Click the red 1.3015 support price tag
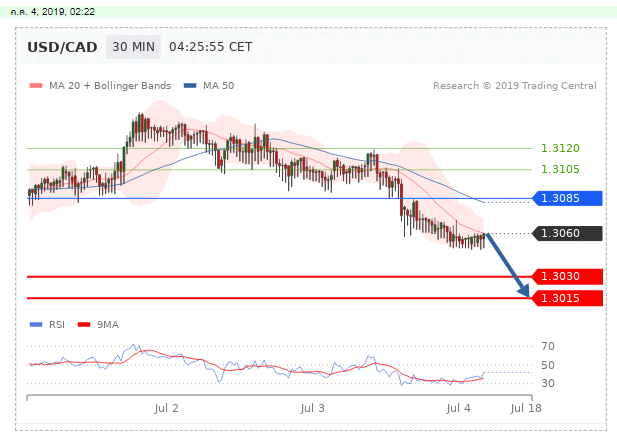The image size is (617, 438). pyautogui.click(x=567, y=298)
